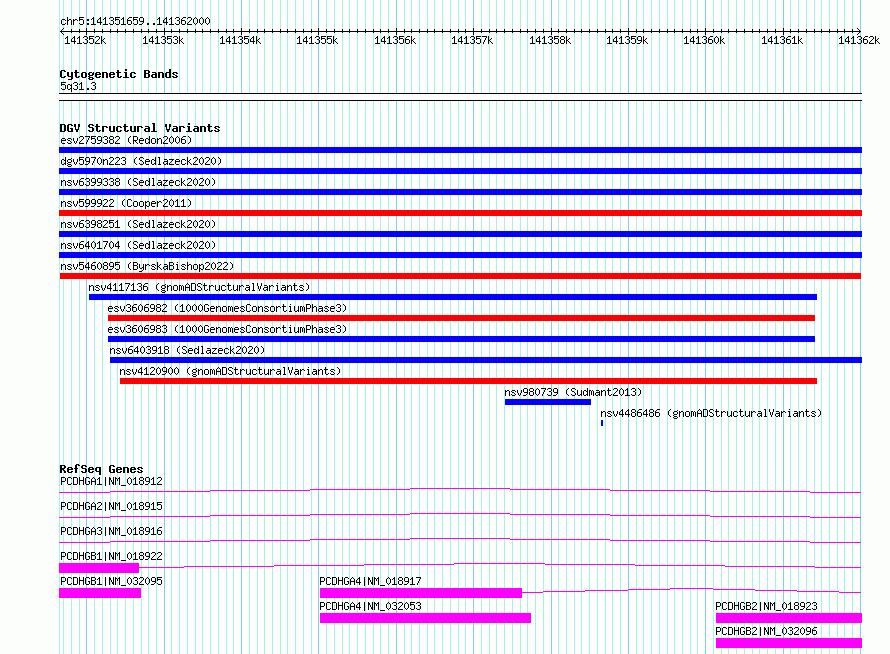Click the PCDHGB2|NM_018923 exon block
This screenshot has height=654, width=890.
pos(789,618)
